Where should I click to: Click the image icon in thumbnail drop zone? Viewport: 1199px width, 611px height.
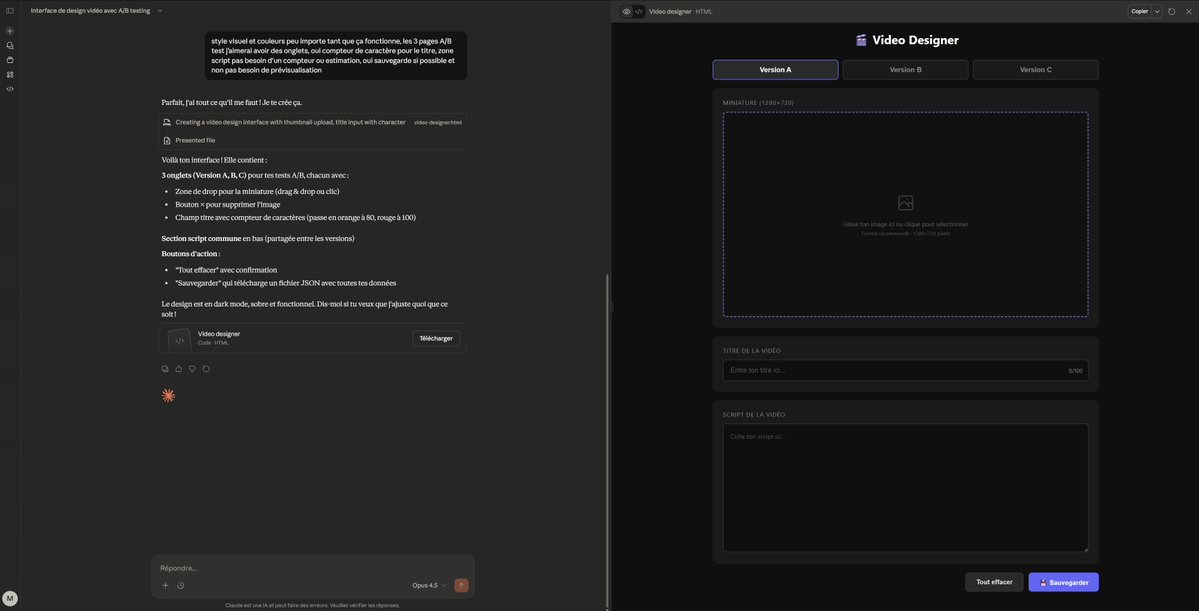pos(905,203)
